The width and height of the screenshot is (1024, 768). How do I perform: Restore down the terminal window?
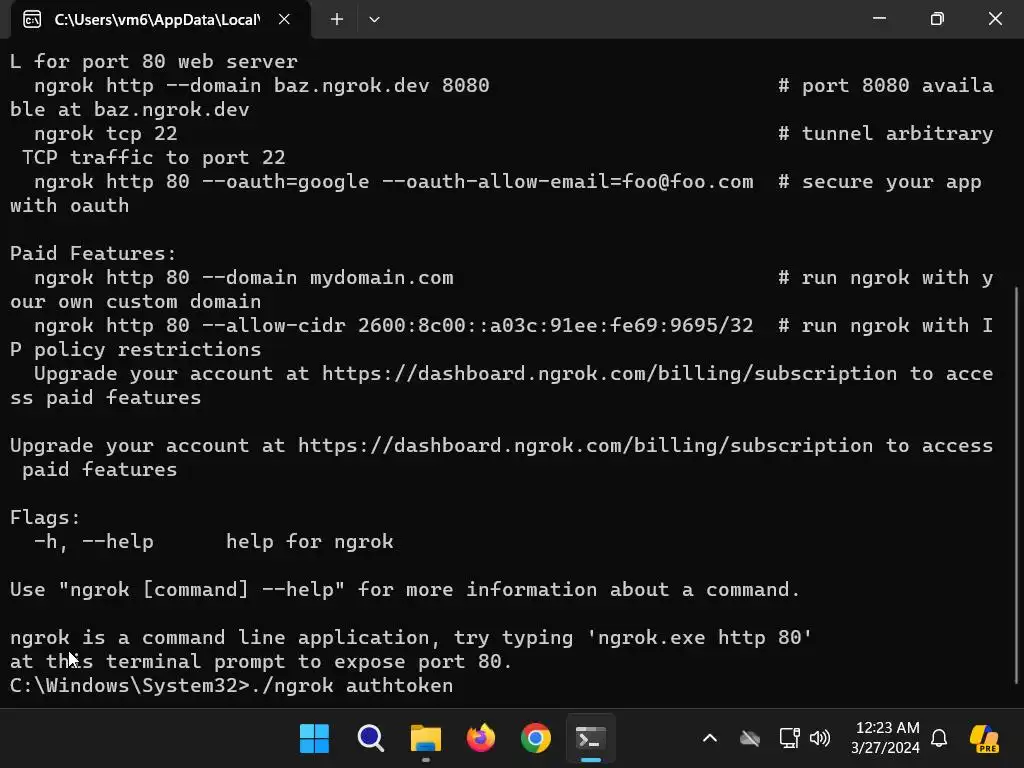tap(937, 19)
